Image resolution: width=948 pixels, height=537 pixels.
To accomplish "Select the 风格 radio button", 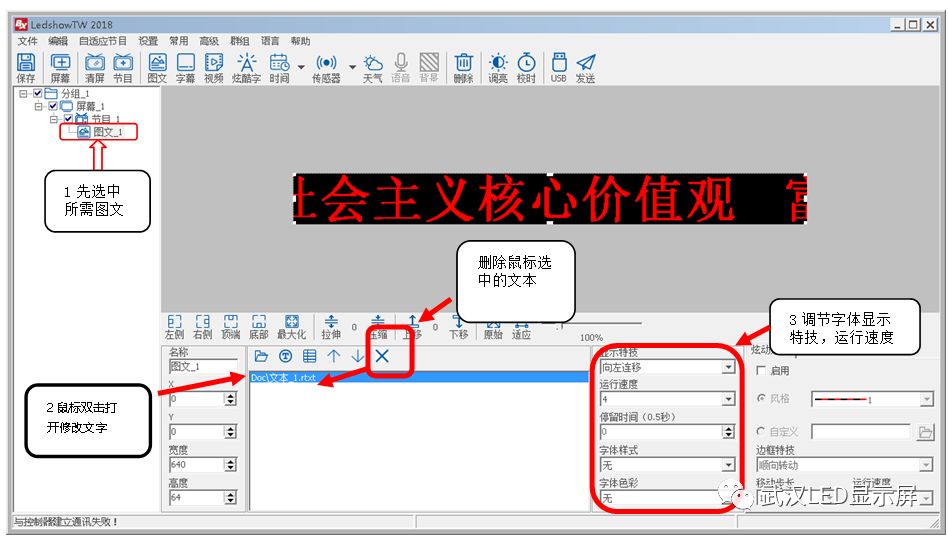I will point(761,399).
